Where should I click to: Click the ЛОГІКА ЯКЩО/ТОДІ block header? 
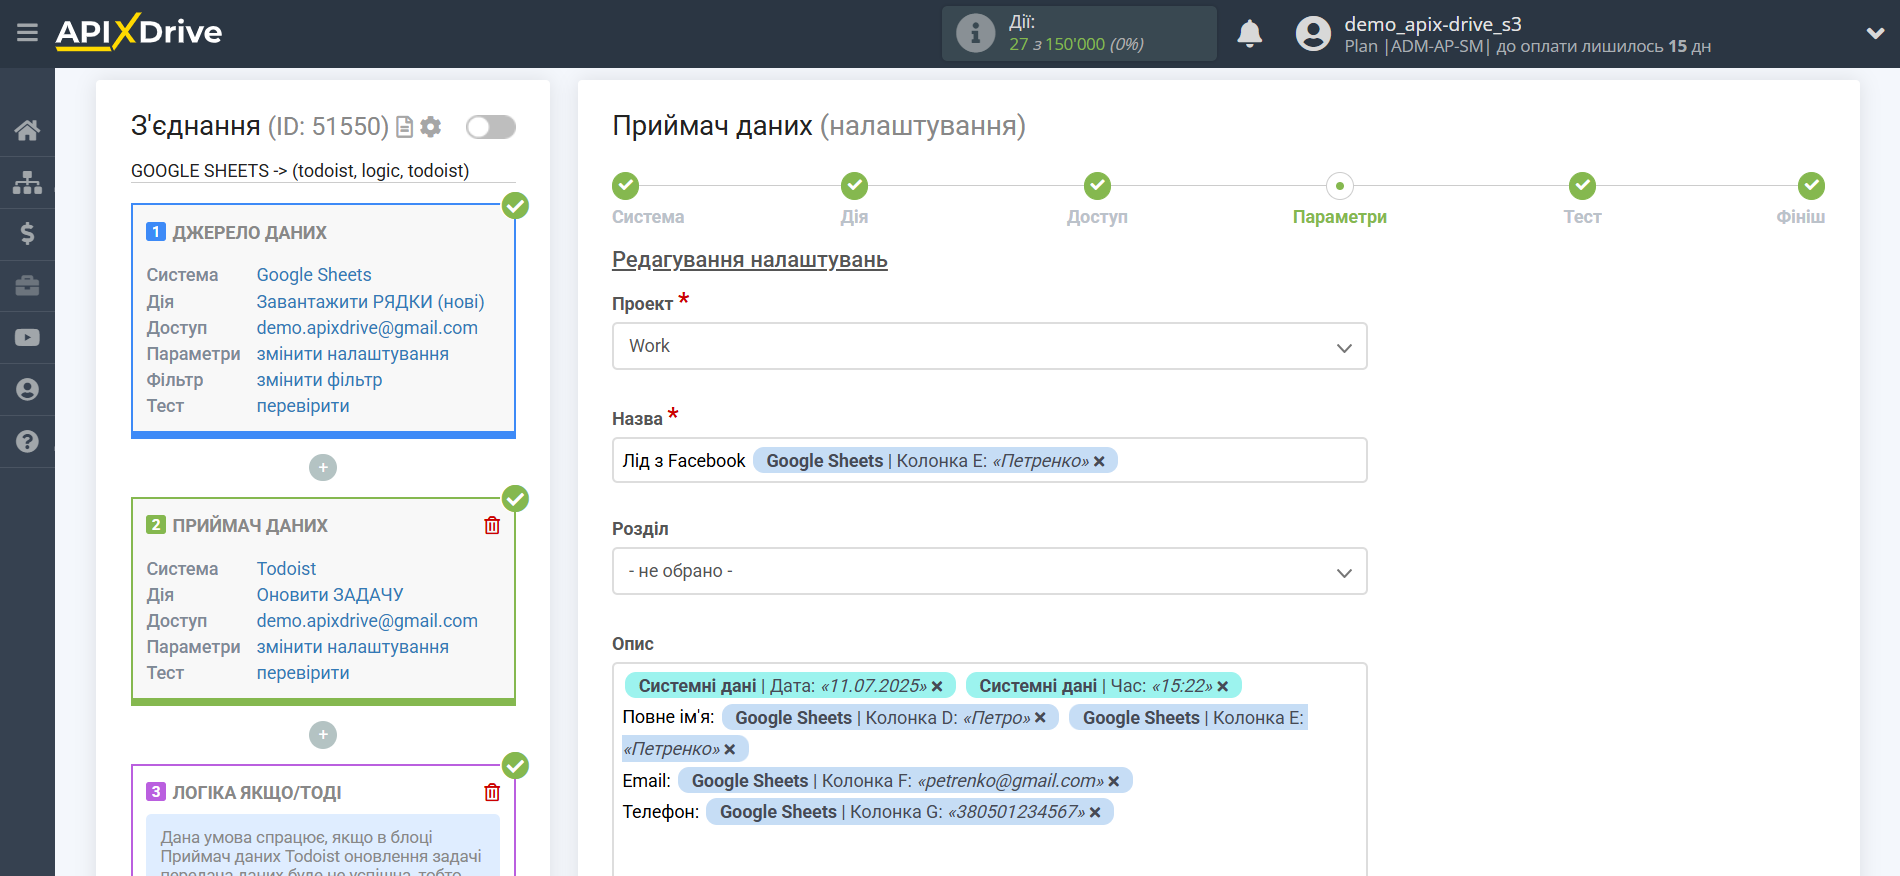257,793
